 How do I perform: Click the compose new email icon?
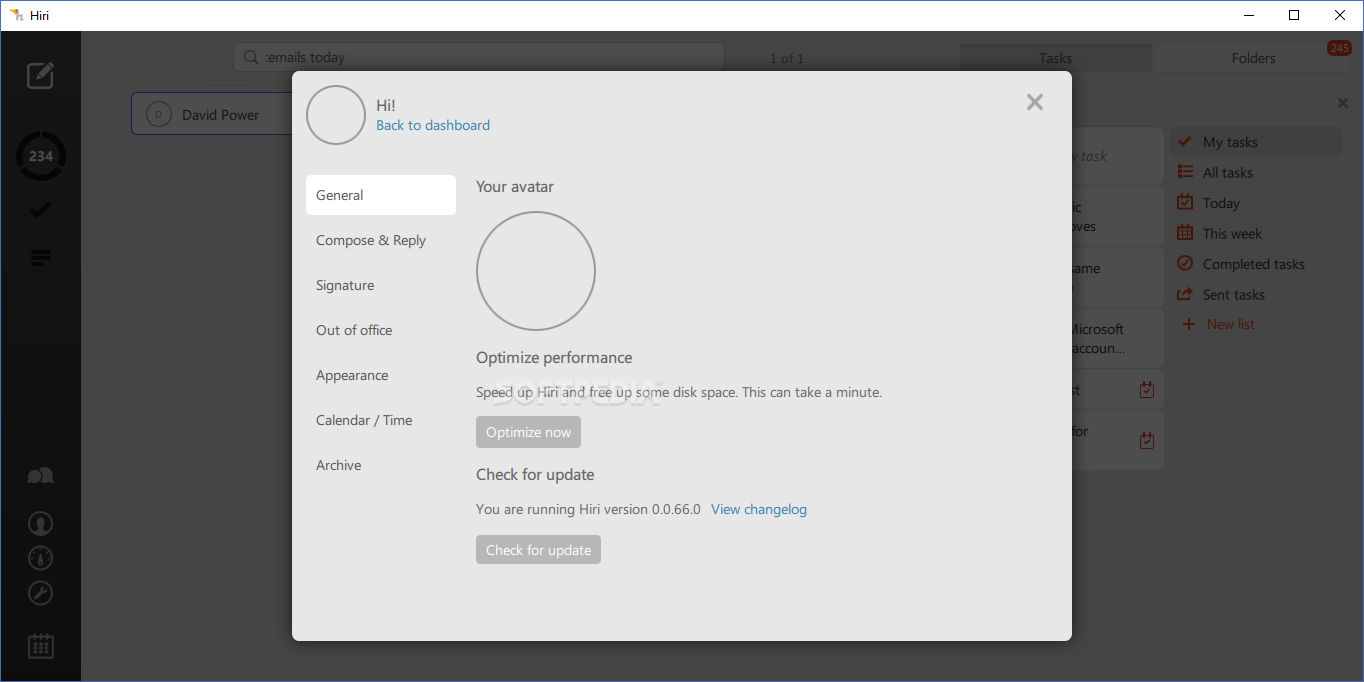pyautogui.click(x=40, y=75)
